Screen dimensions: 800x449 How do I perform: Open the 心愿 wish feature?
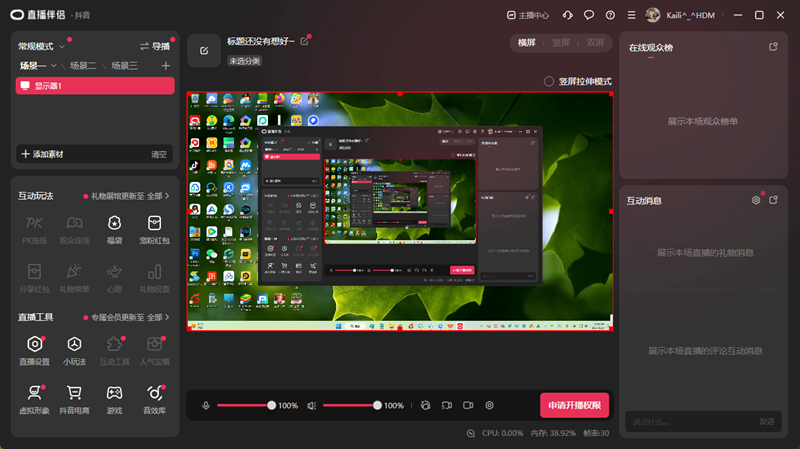pyautogui.click(x=114, y=278)
